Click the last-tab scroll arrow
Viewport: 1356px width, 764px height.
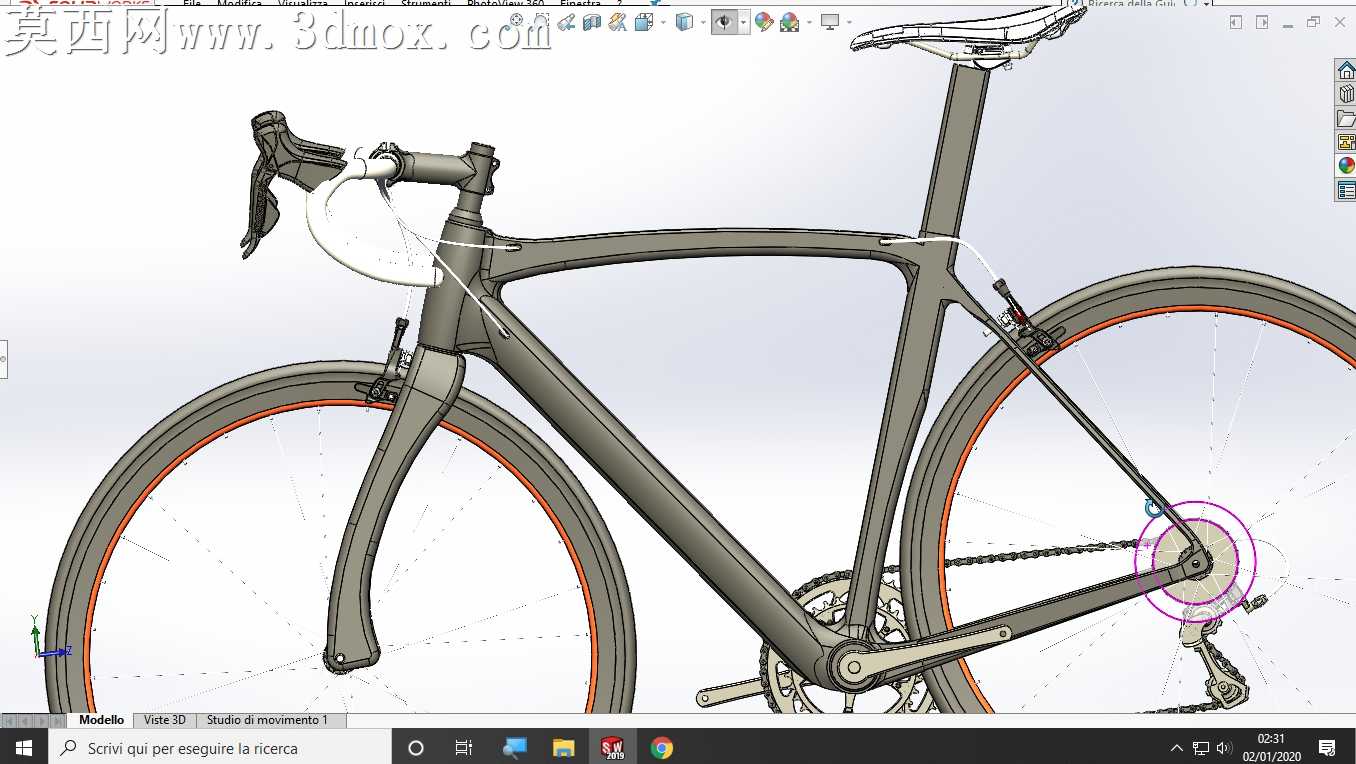click(x=58, y=721)
